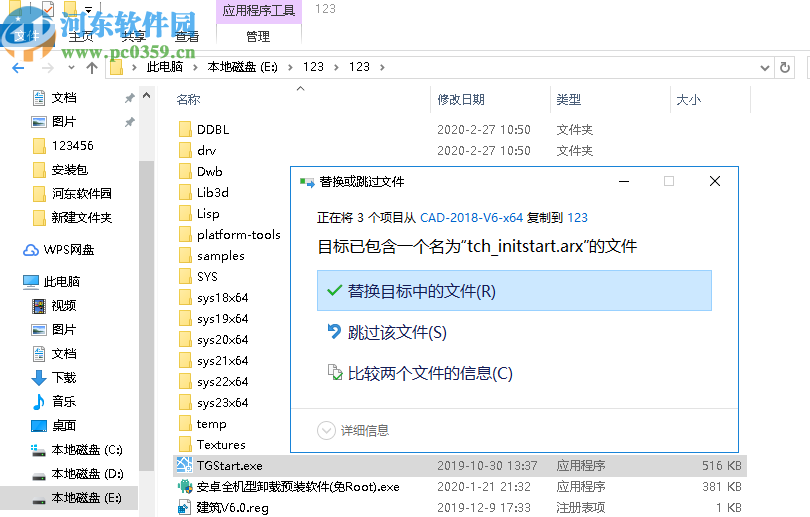Open WPS网盘 cloud icon in sidebar
The height and width of the screenshot is (517, 810).
(31, 250)
